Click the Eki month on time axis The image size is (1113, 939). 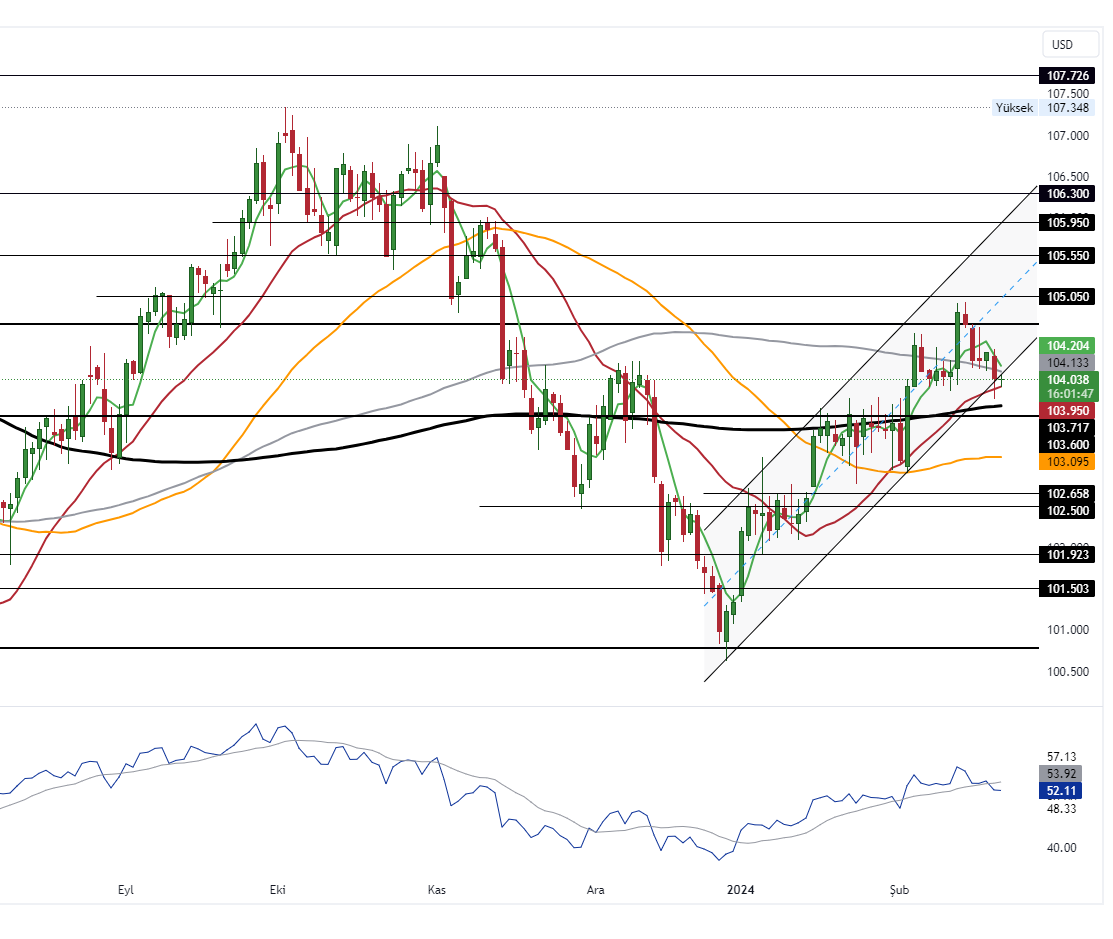tap(278, 890)
